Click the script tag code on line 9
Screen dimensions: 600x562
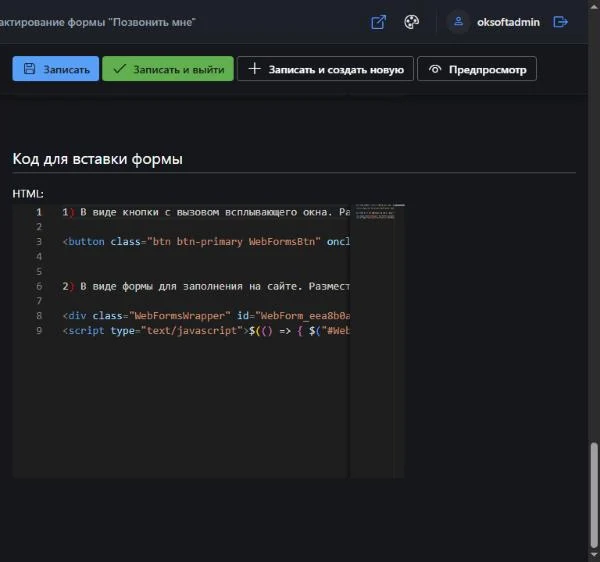pos(206,331)
